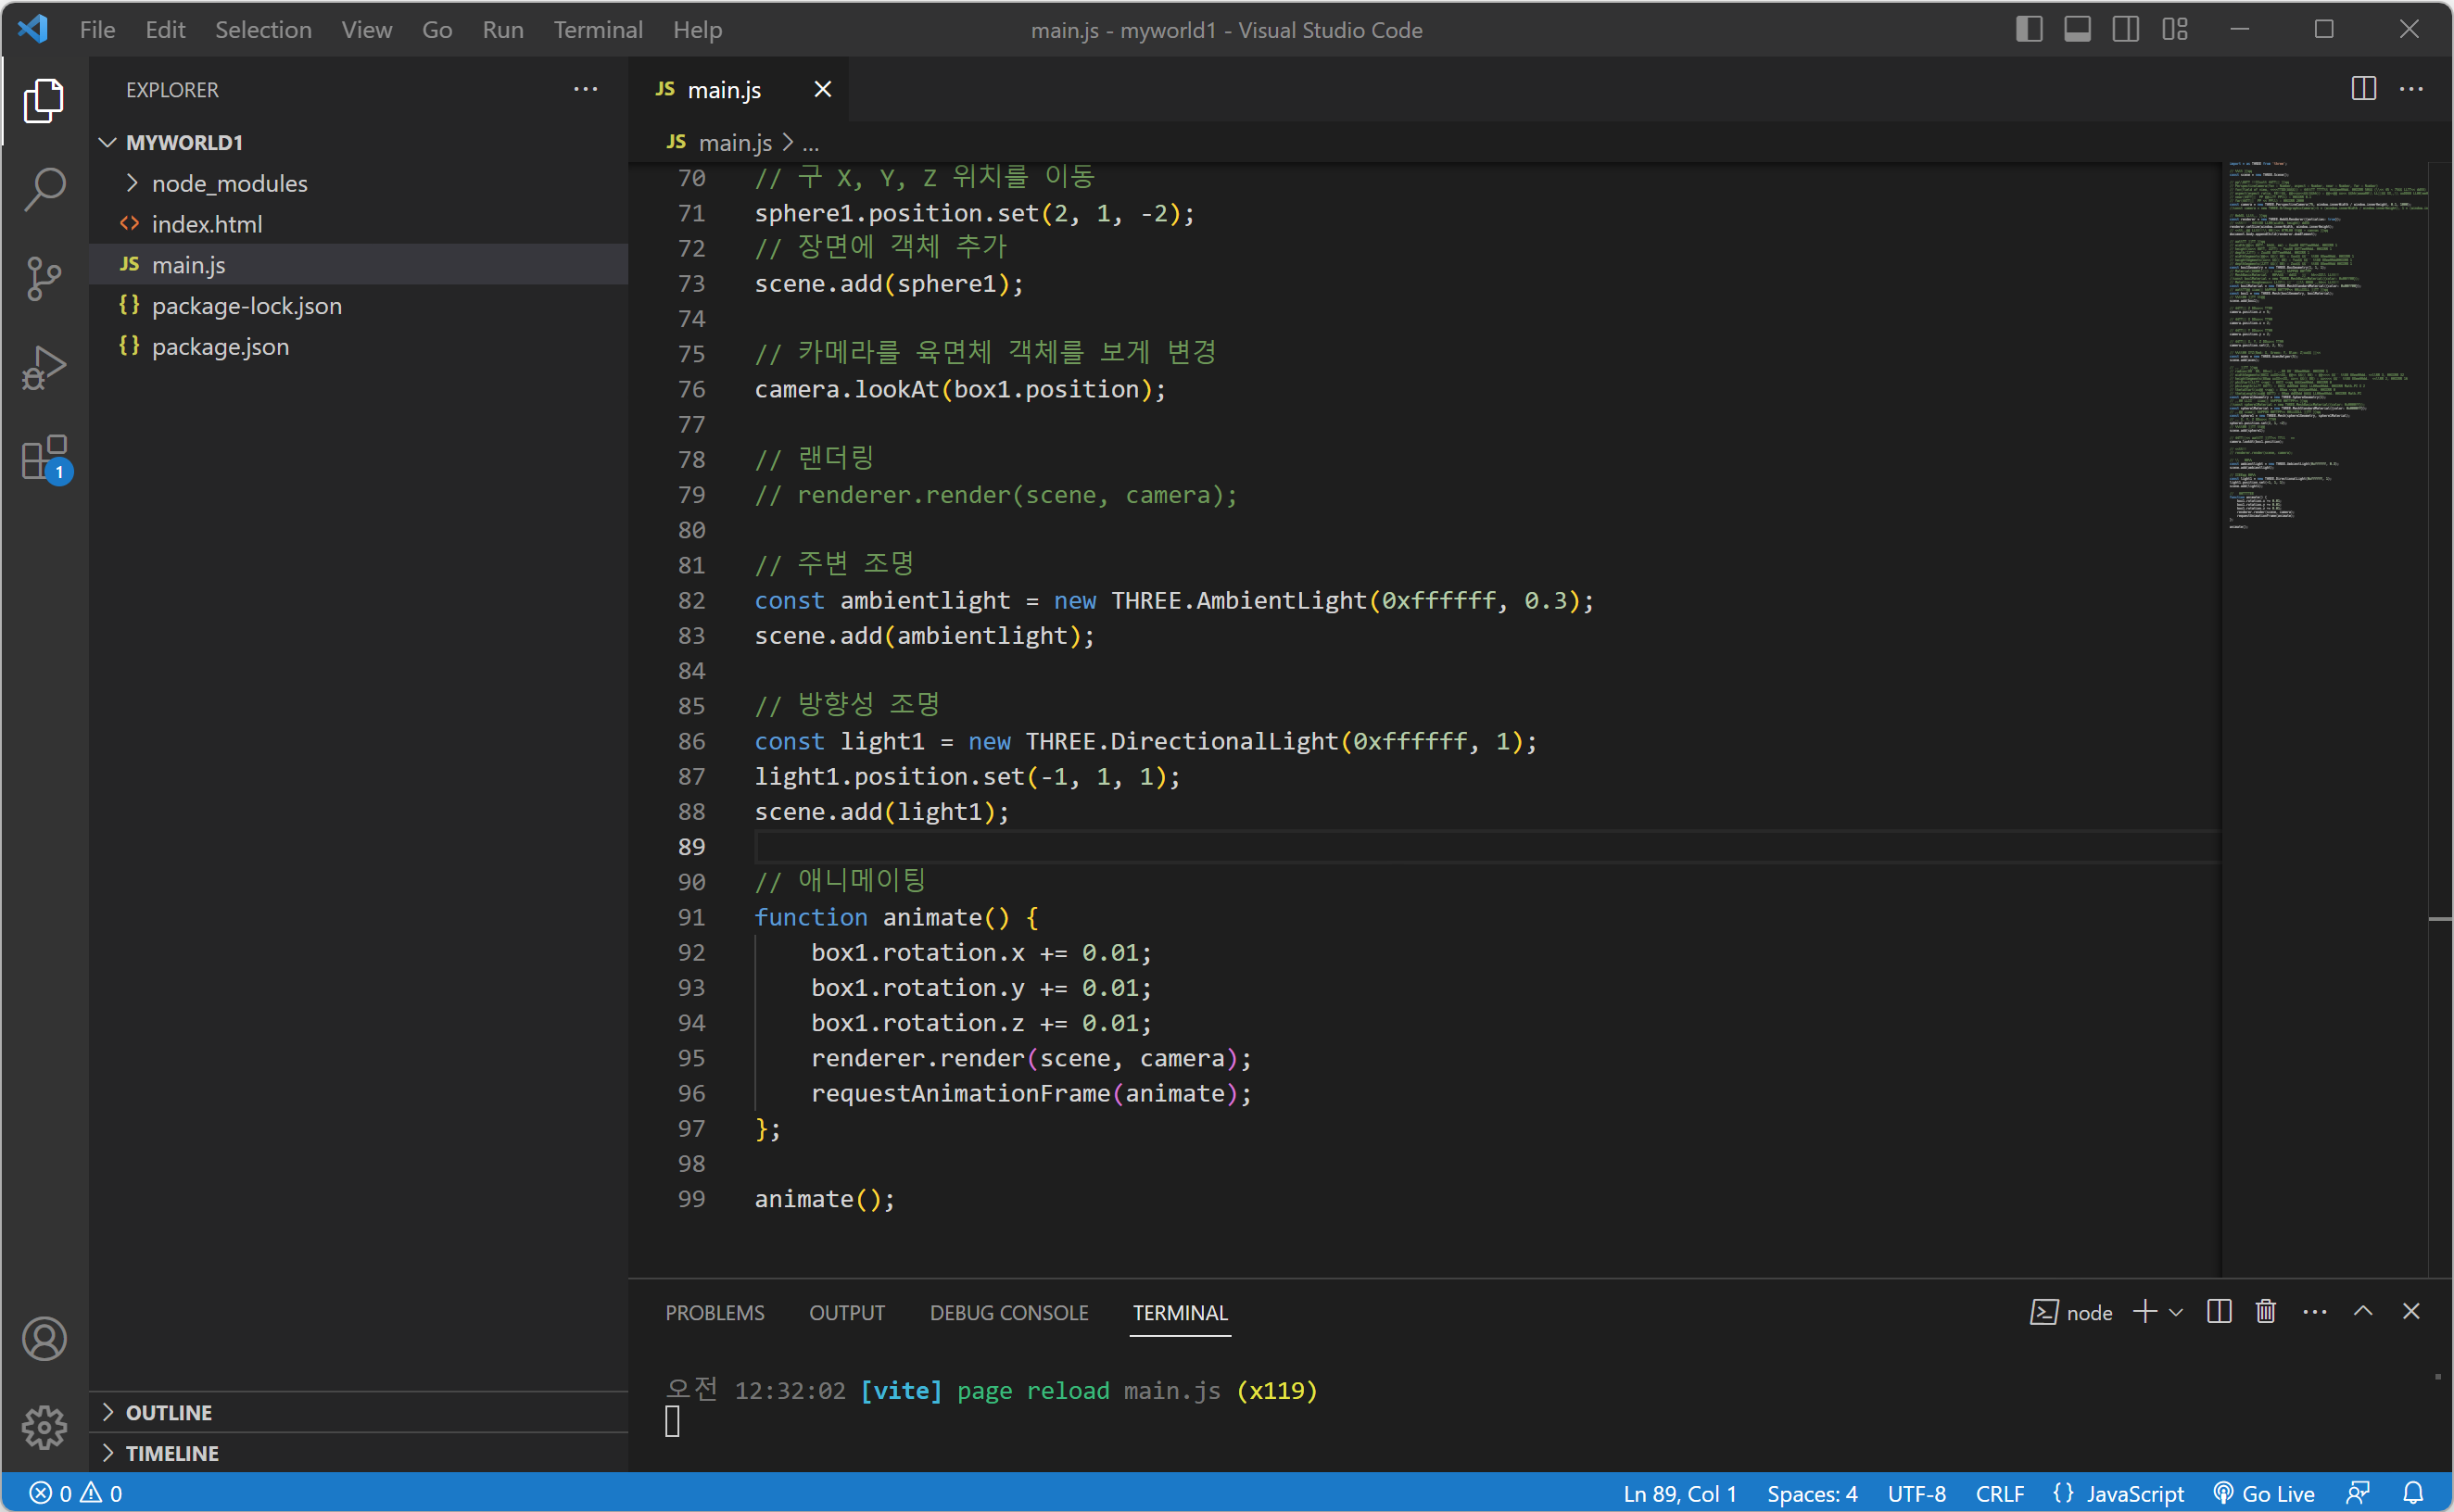Open the new terminal launch profile dropdown
This screenshot has height=1512, width=2454.
click(2176, 1312)
